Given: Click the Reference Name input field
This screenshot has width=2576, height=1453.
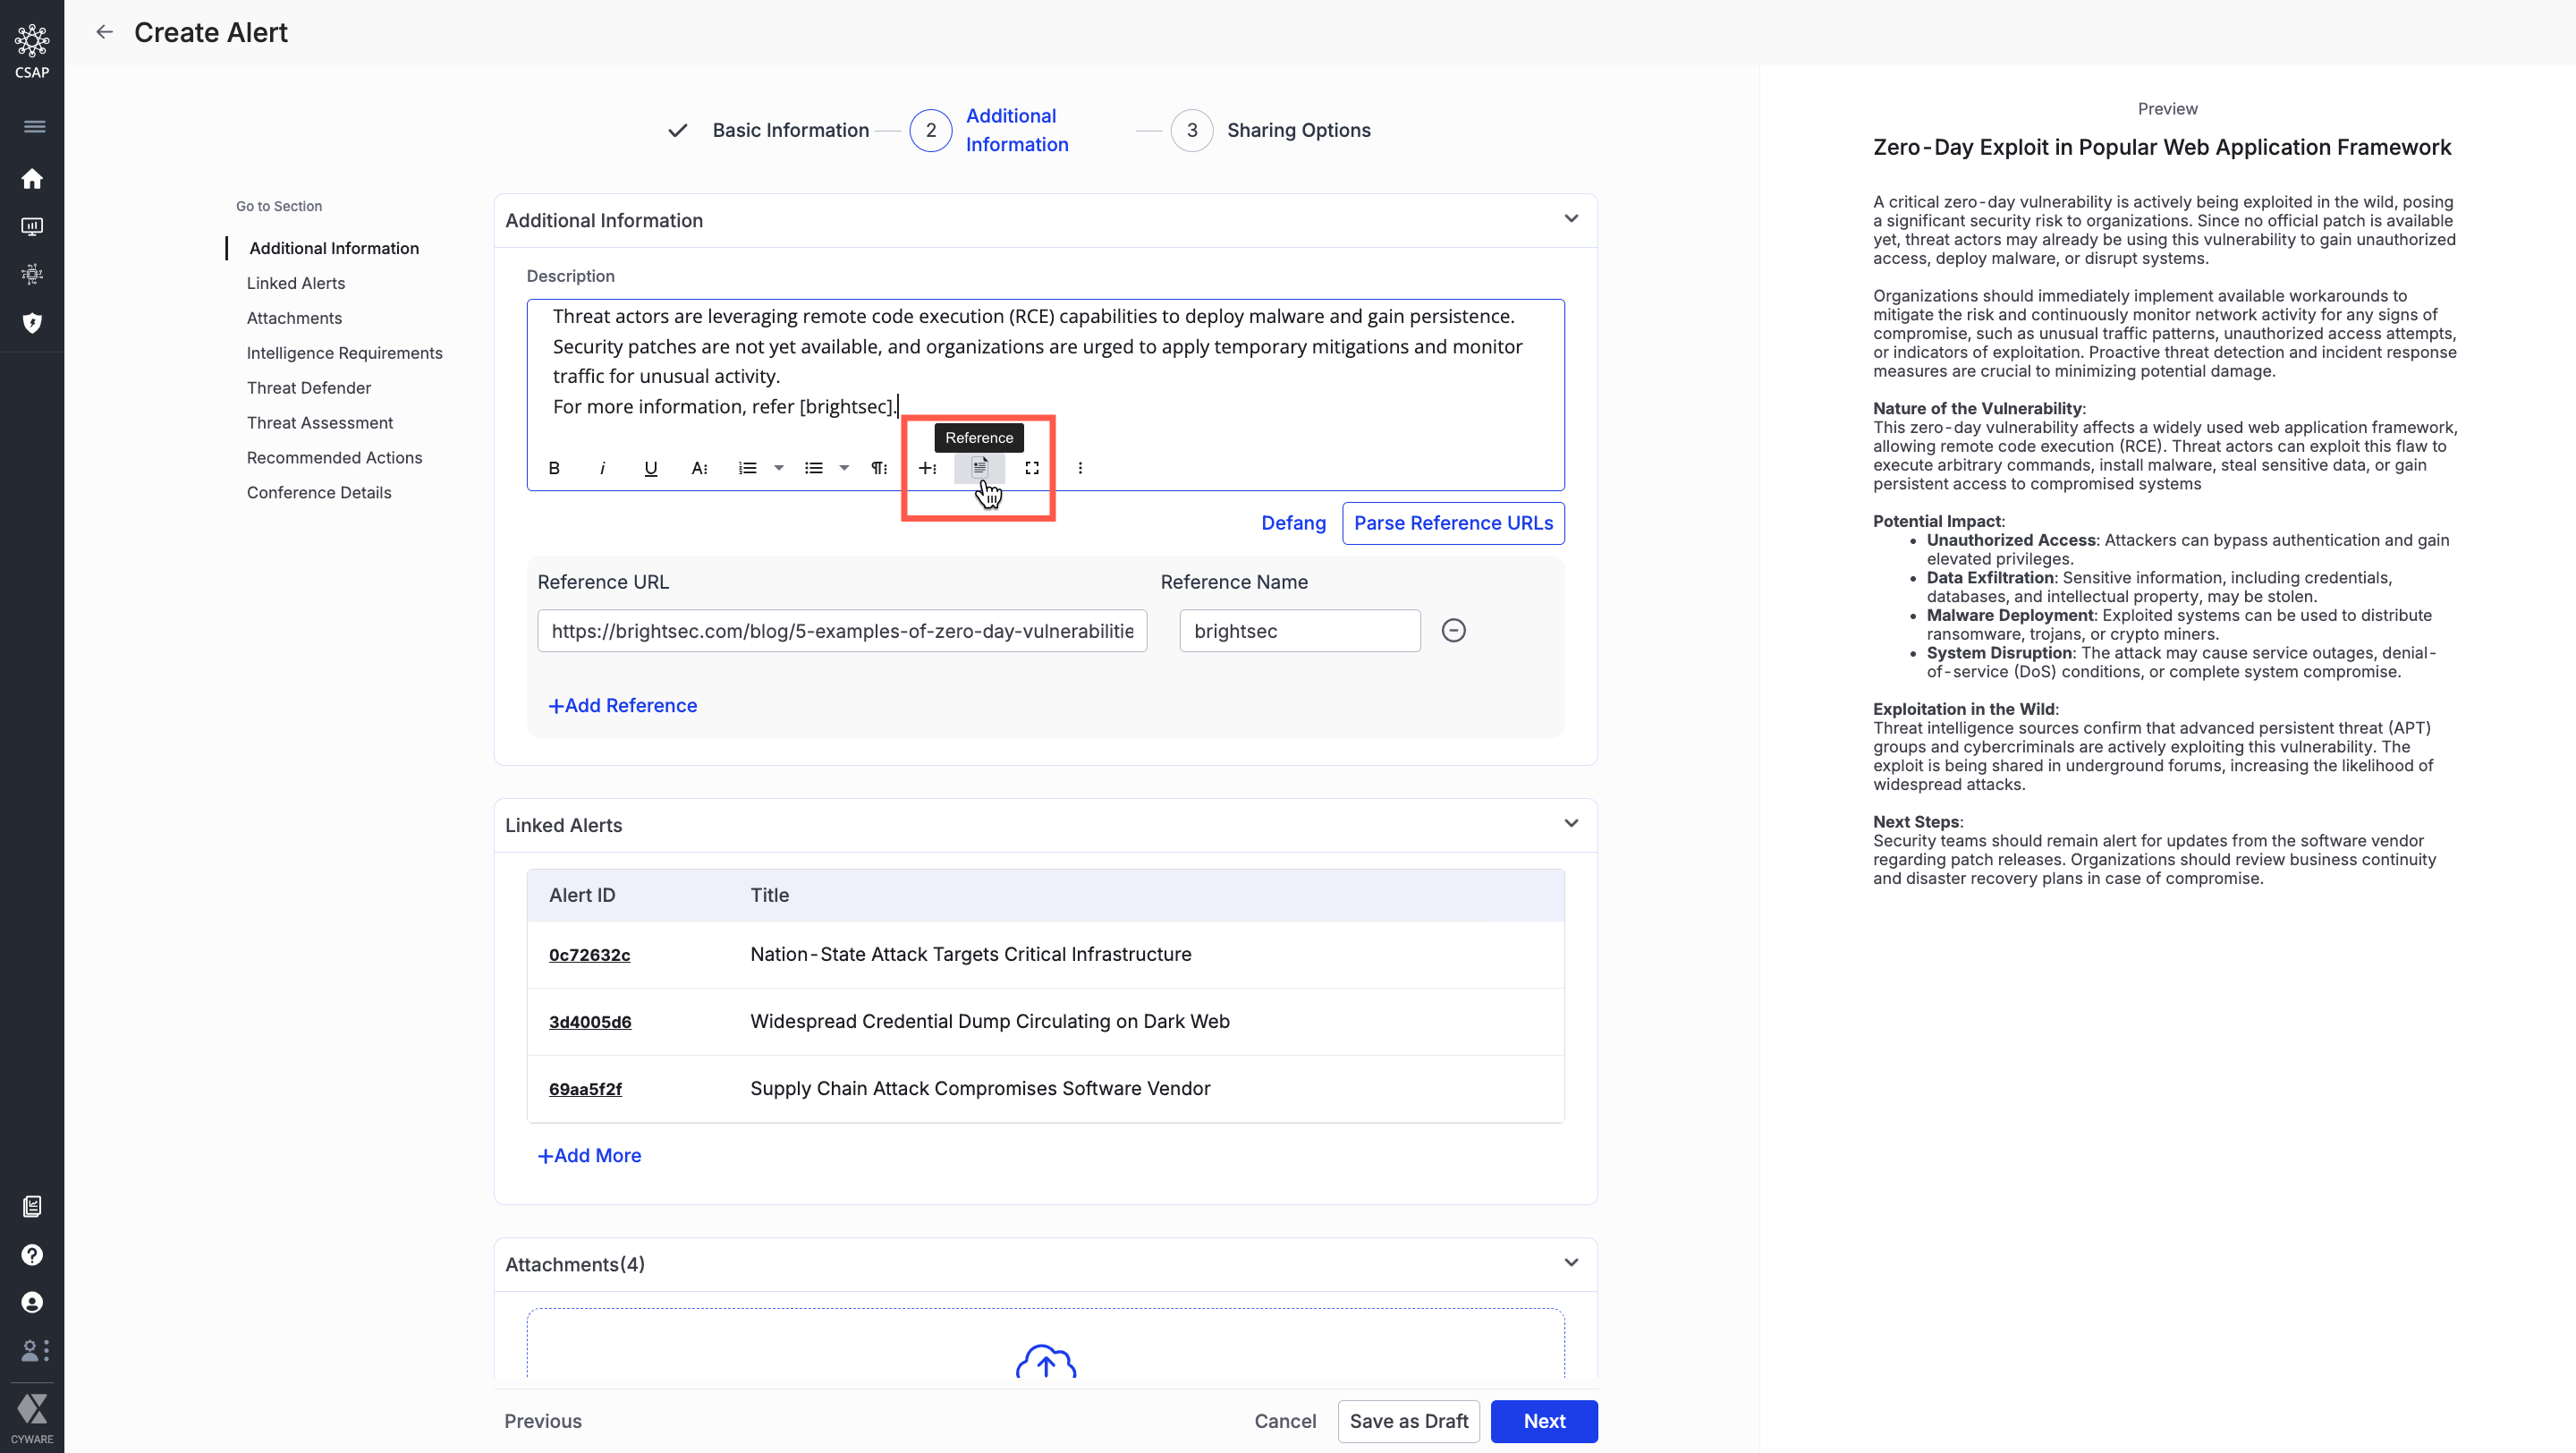Looking at the screenshot, I should (x=1299, y=631).
